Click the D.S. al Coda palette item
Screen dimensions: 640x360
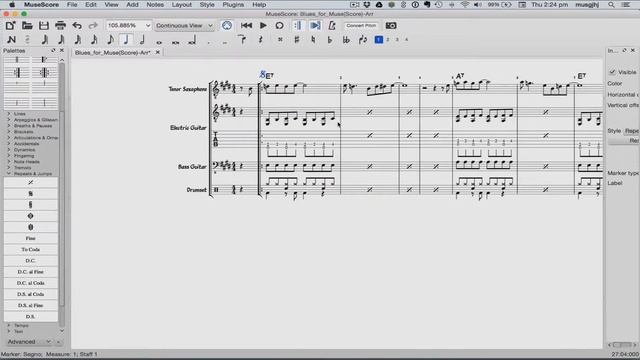[31, 294]
